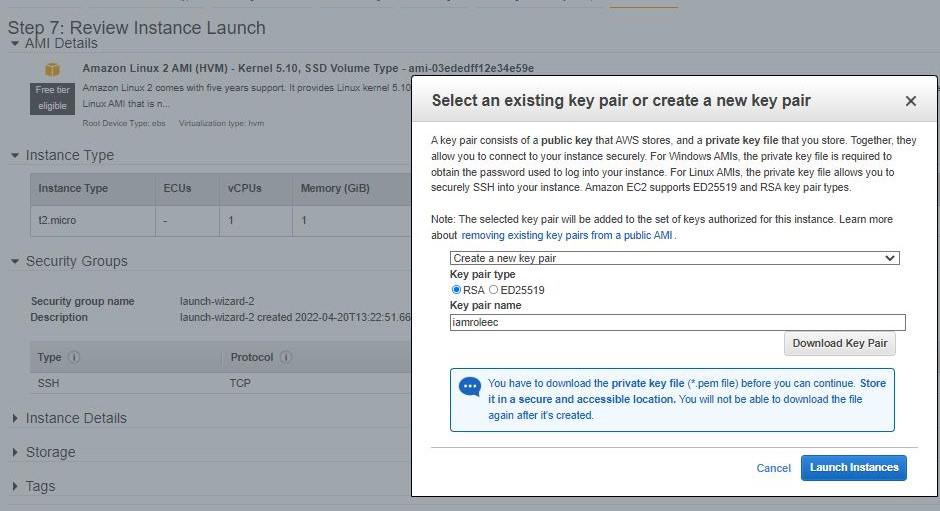Click the 'Key pair type' label

[x=483, y=274]
